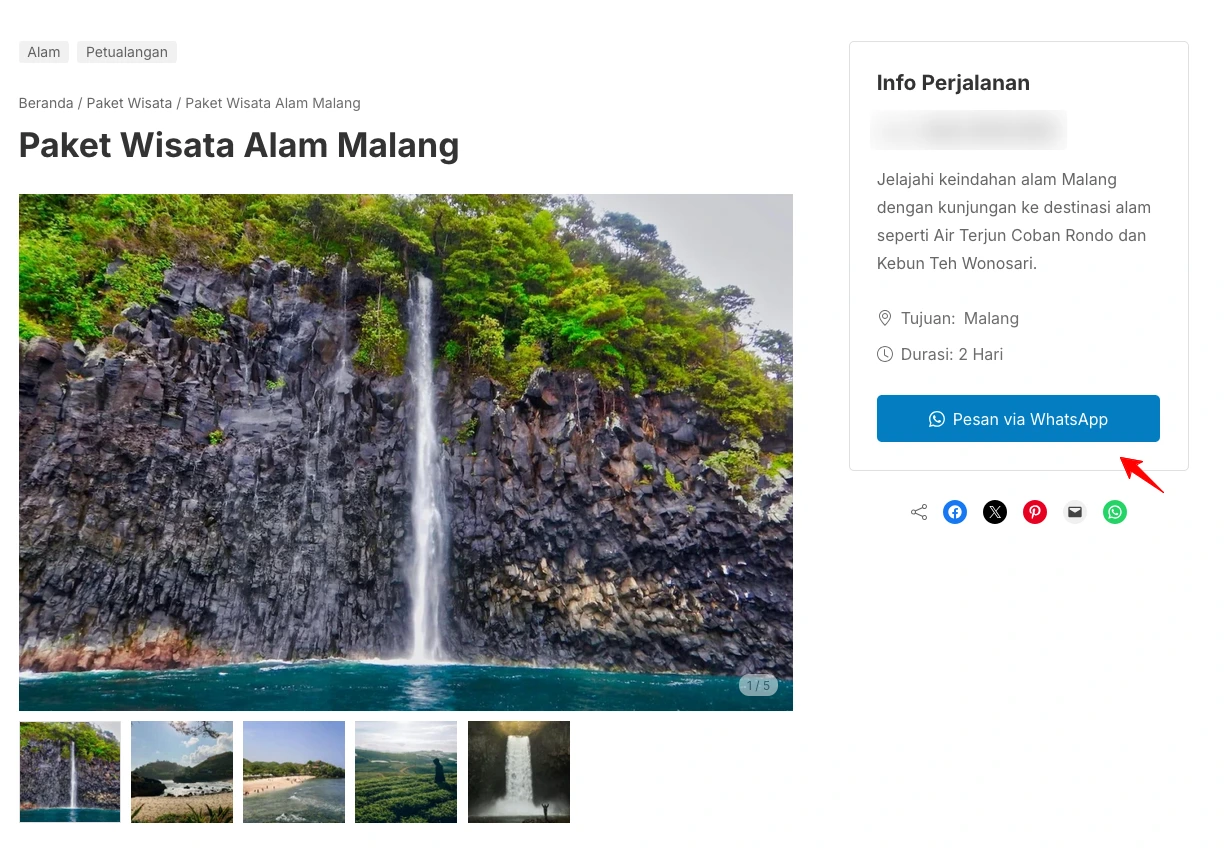
Task: Share the package via email
Action: coord(1074,511)
